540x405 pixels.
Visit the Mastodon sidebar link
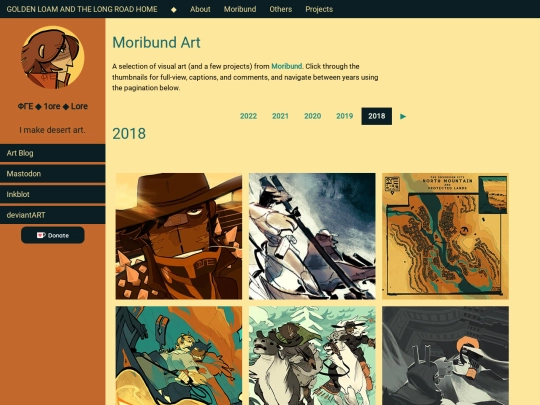(53, 174)
